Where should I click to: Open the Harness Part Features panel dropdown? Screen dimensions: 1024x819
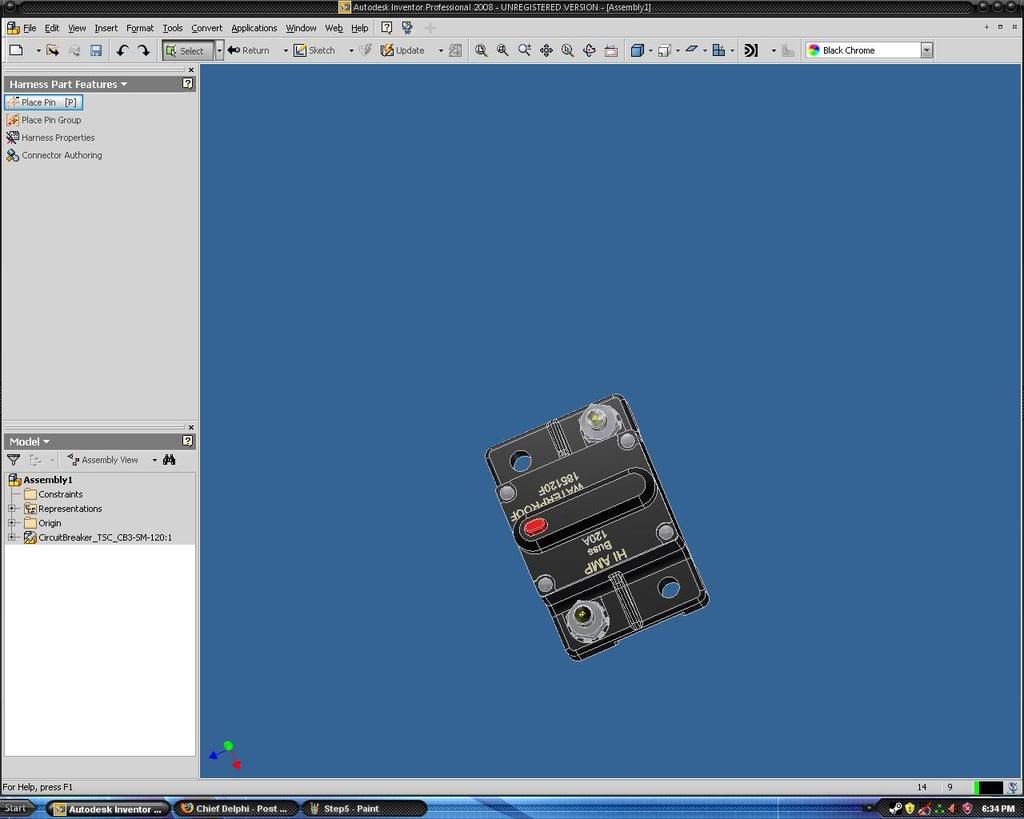(x=123, y=84)
